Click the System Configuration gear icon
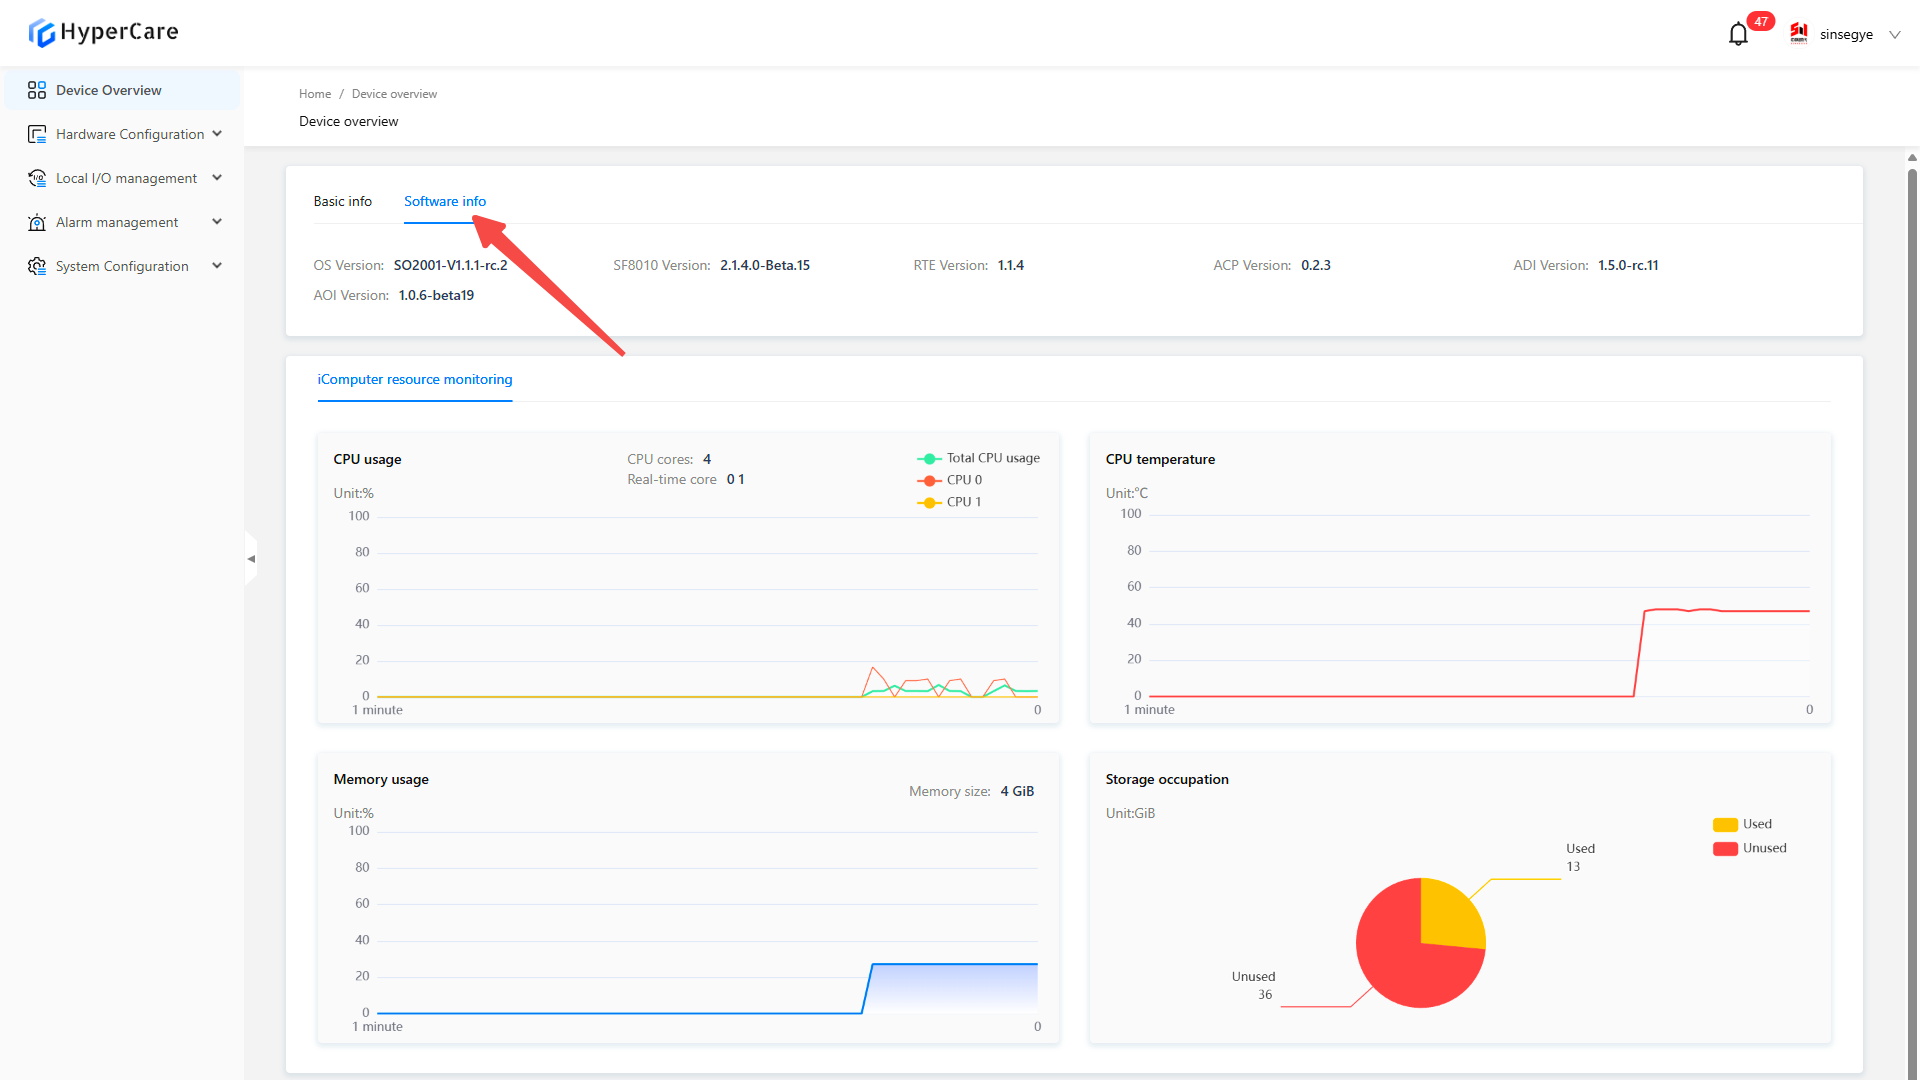This screenshot has width=1920, height=1080. [x=37, y=266]
